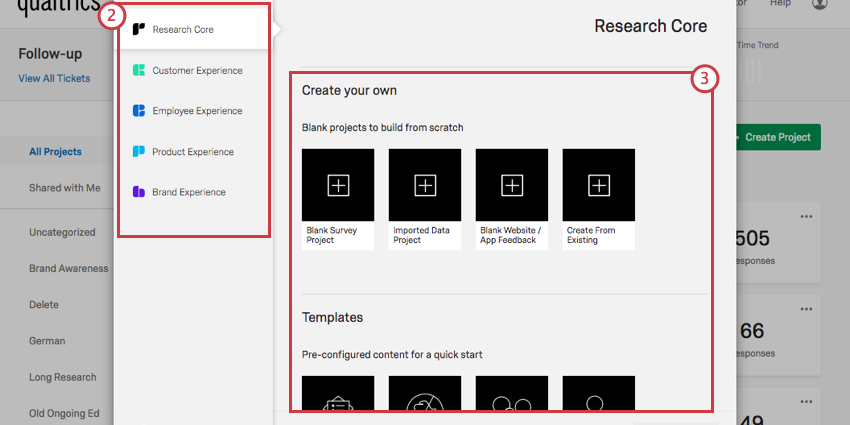Click the Customer Experience icon in sidebar
The height and width of the screenshot is (425, 850).
coord(139,71)
